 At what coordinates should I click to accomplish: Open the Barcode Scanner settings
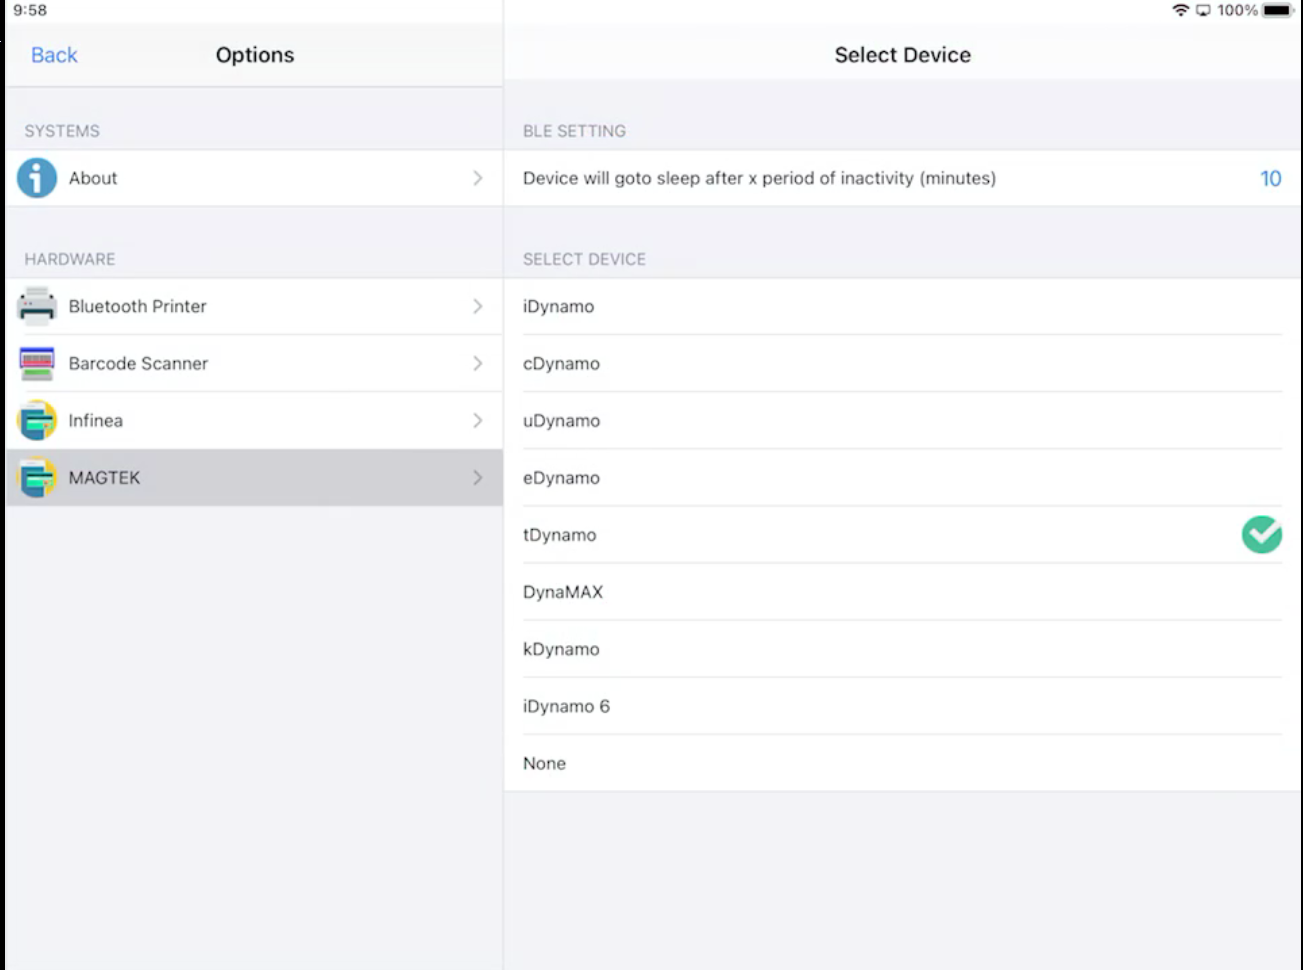(254, 363)
